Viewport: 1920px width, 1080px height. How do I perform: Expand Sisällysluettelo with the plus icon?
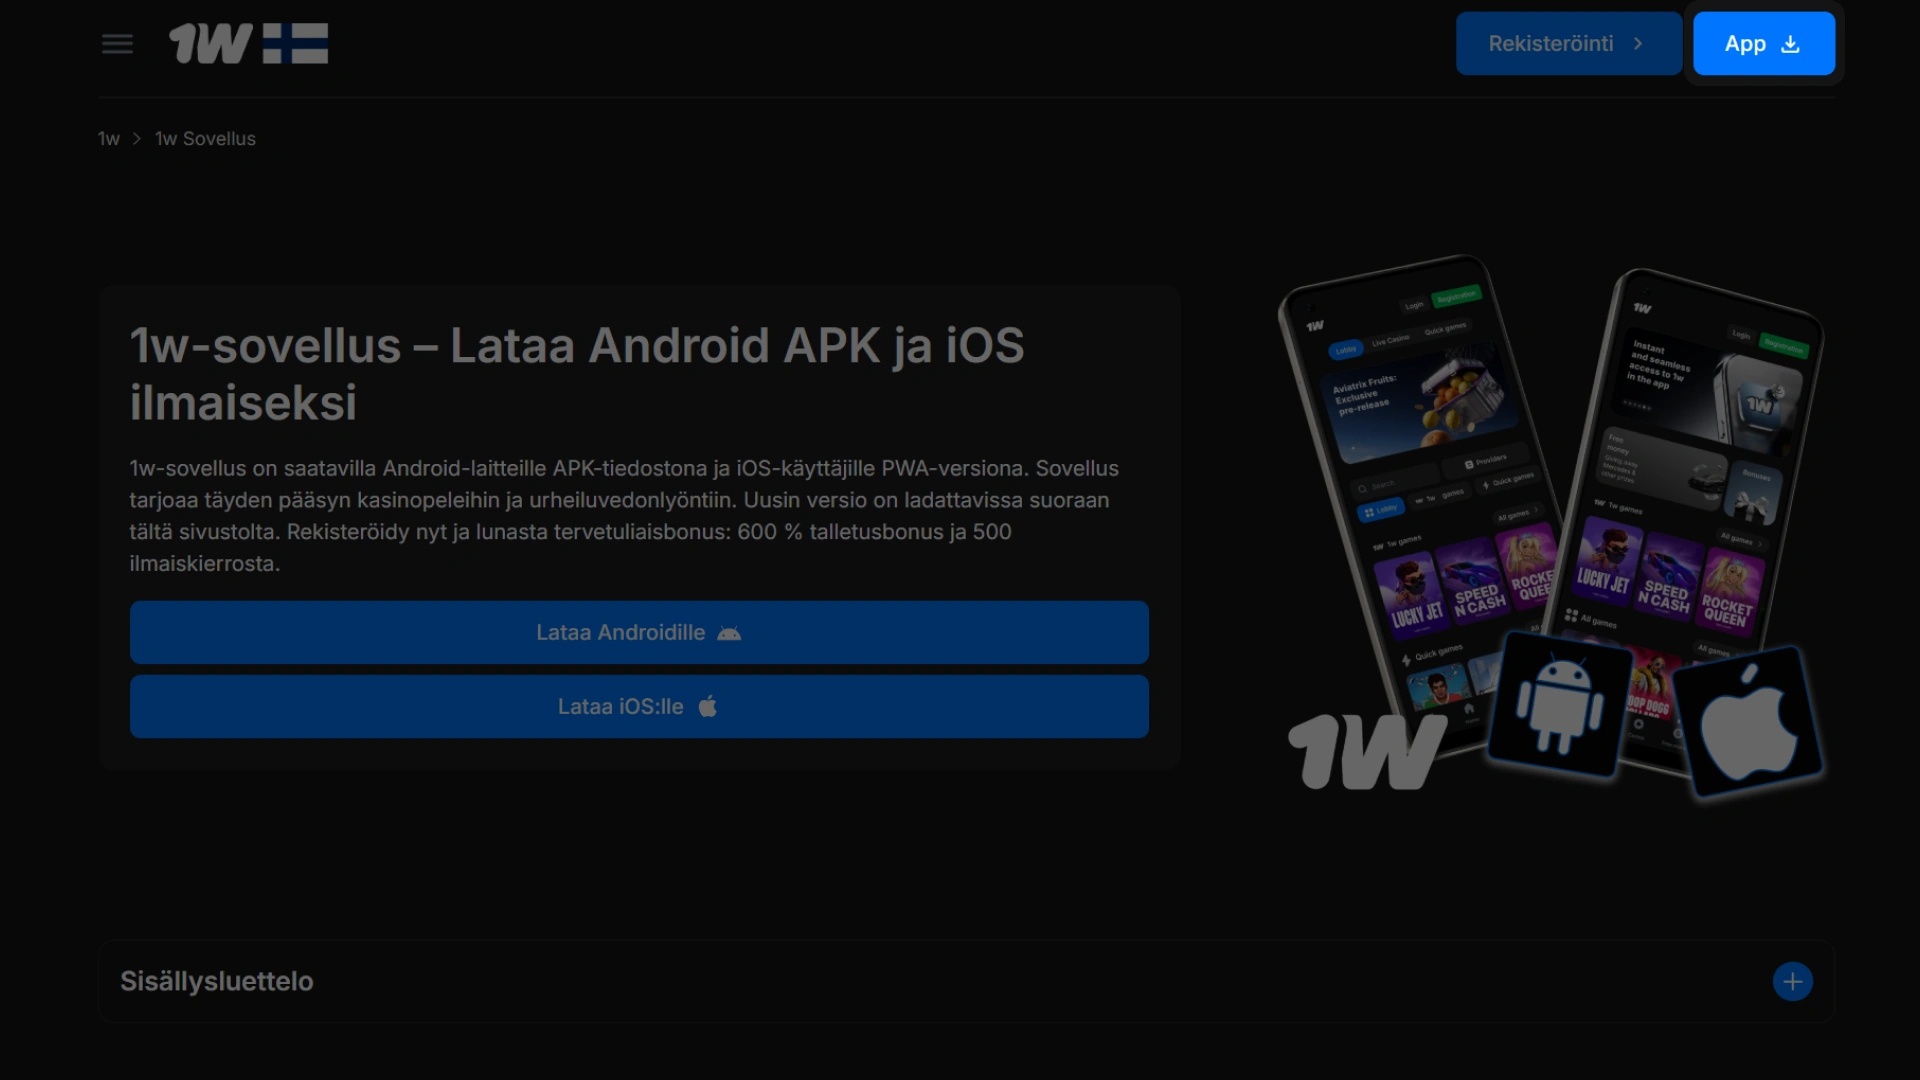(x=1792, y=981)
